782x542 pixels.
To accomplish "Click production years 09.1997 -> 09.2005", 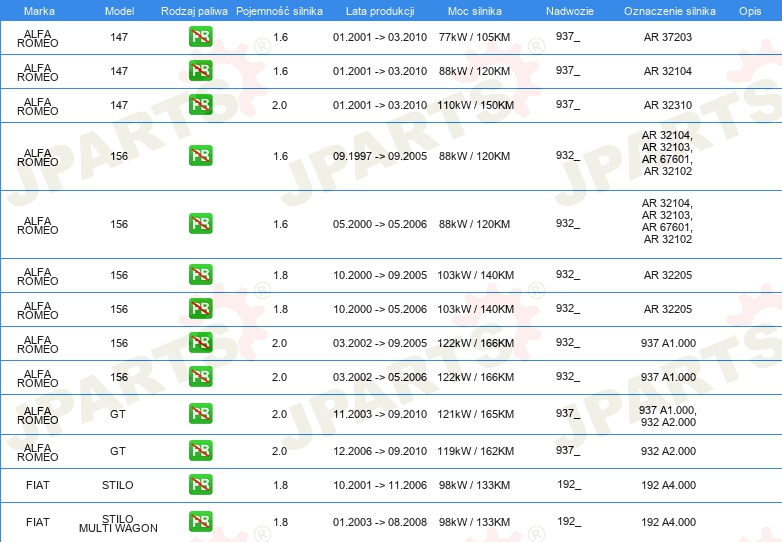I will pos(380,156).
